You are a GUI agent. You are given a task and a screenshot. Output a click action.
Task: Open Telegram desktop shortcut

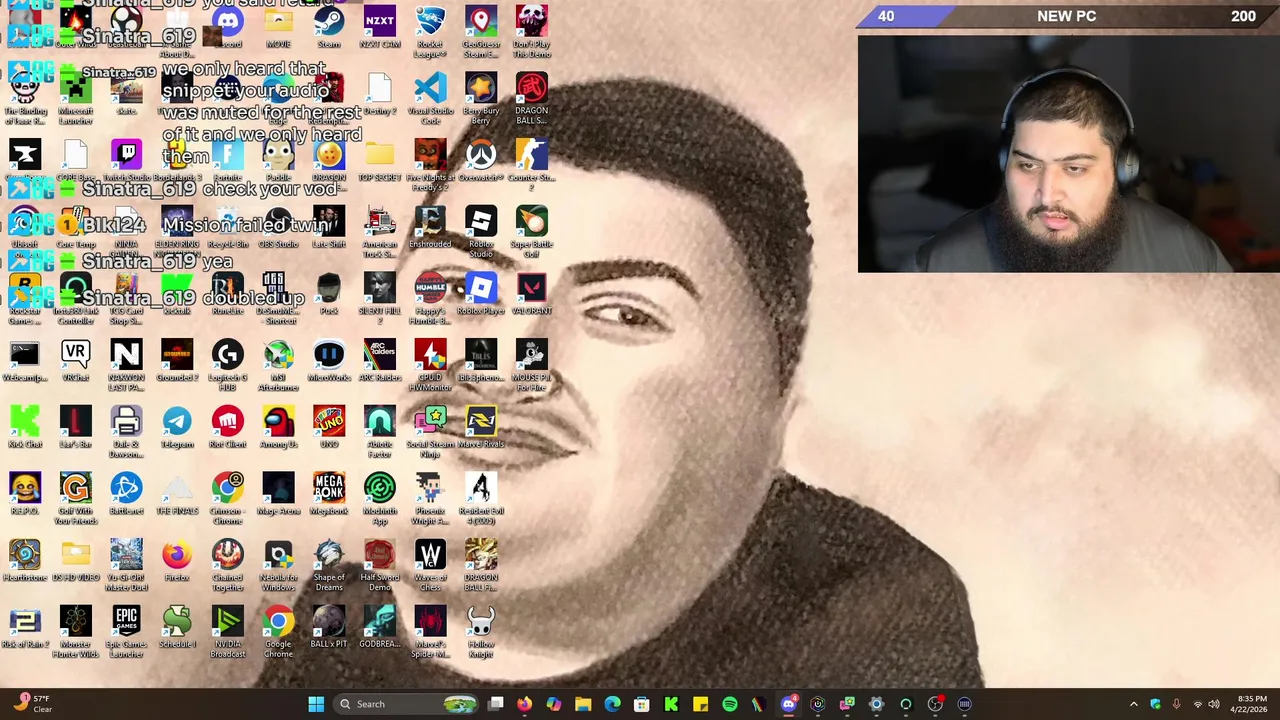[177, 427]
